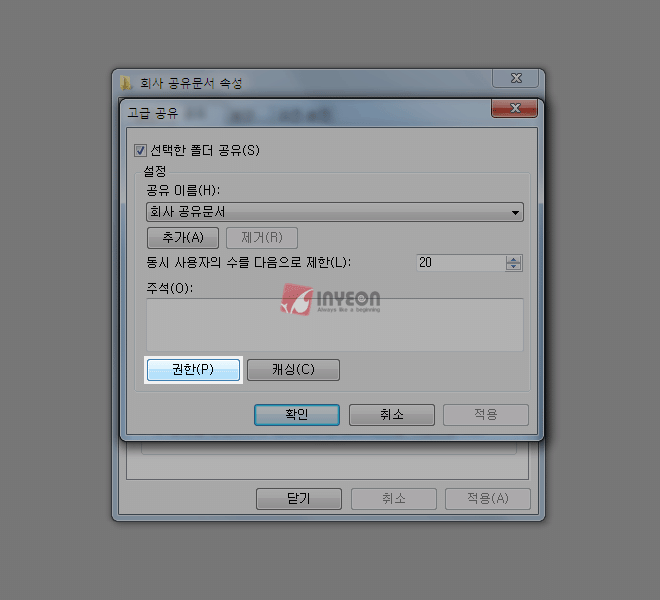Click the 제거(R) remove button
The height and width of the screenshot is (600, 660).
coord(262,238)
